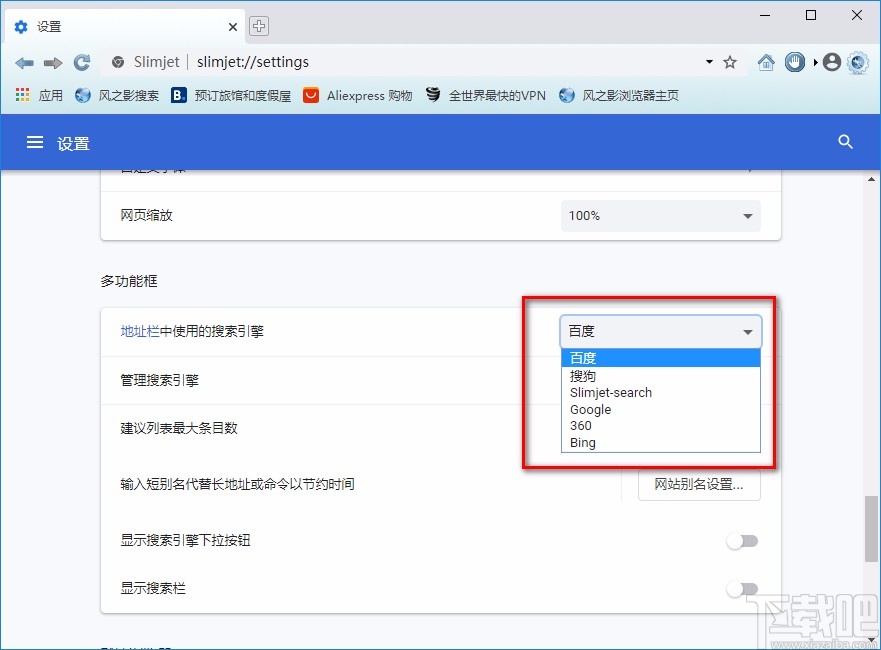Click the vertical scrollbar thumb
This screenshot has height=650, width=881.
[x=871, y=528]
